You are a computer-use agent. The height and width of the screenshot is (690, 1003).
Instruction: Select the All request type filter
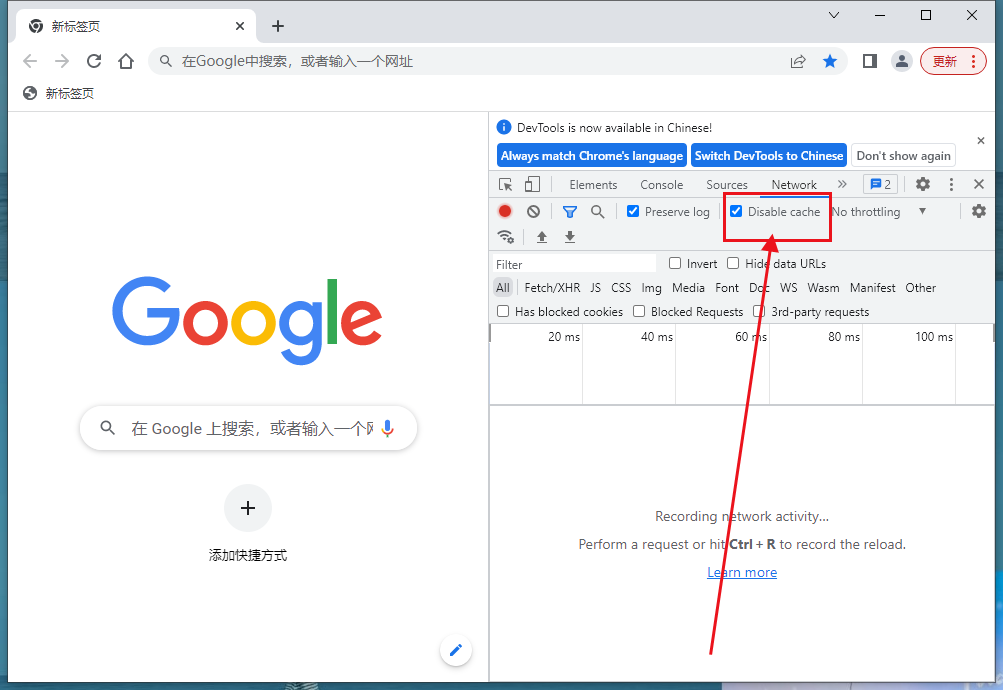503,288
